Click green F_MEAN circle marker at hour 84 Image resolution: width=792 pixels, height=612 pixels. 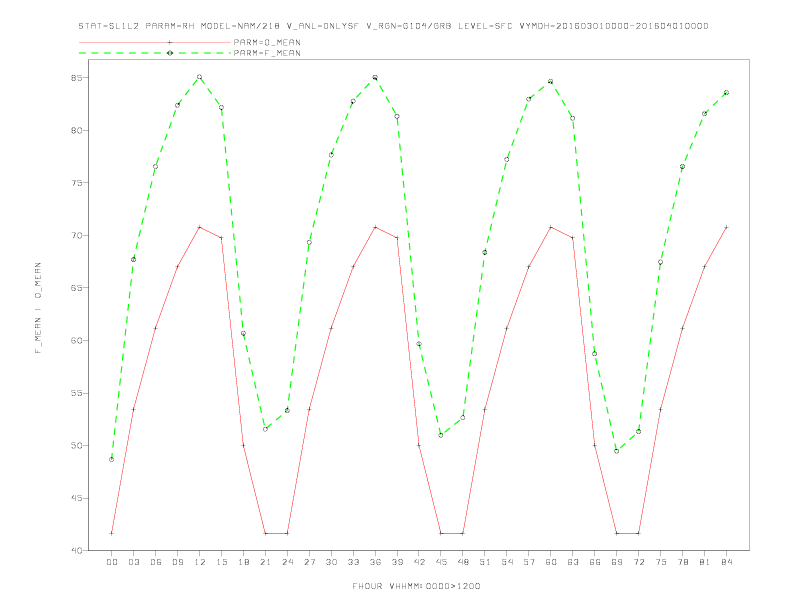click(x=726, y=93)
